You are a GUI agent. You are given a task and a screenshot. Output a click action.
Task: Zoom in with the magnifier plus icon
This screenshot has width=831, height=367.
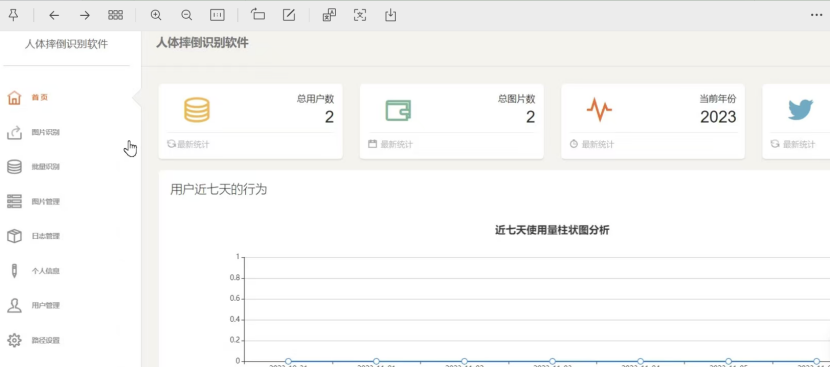click(156, 15)
